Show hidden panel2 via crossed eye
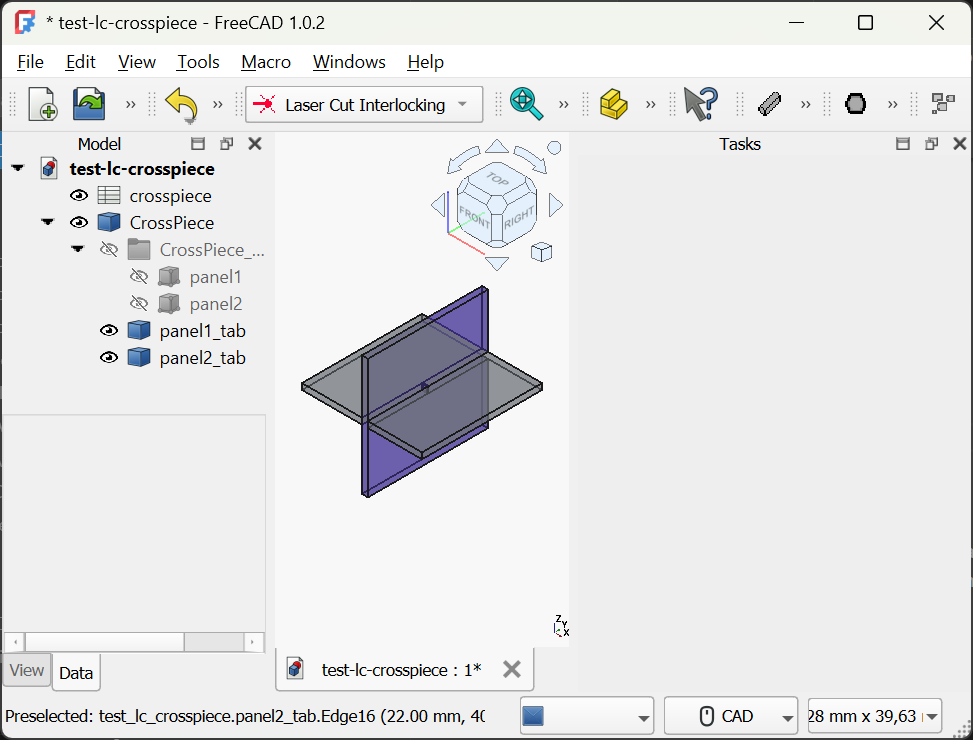 138,304
